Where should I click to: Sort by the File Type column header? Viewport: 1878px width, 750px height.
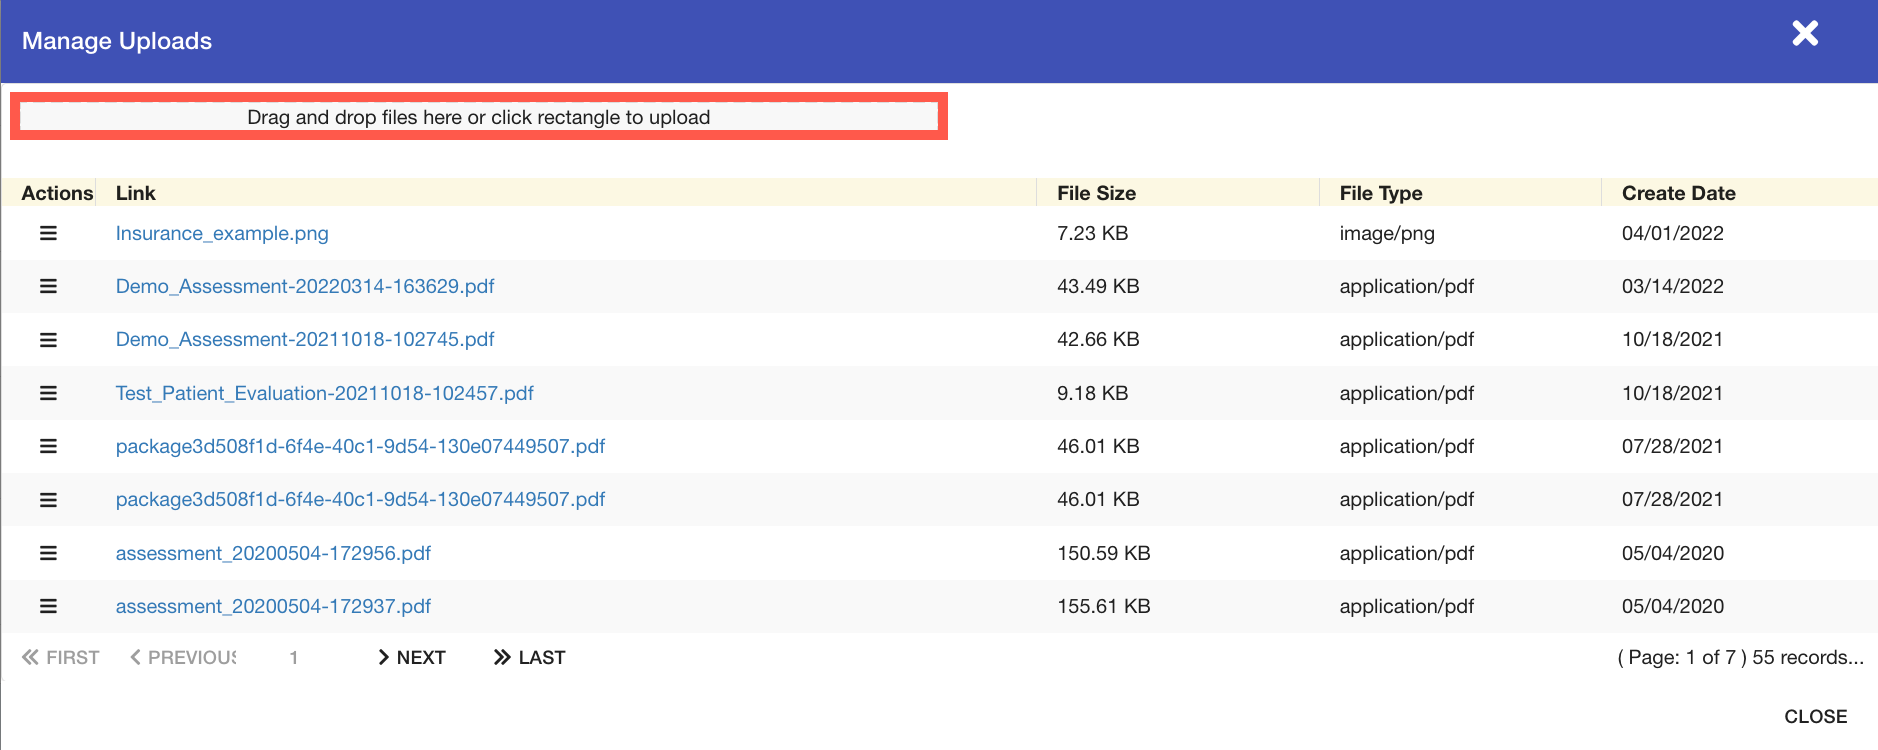click(x=1380, y=193)
